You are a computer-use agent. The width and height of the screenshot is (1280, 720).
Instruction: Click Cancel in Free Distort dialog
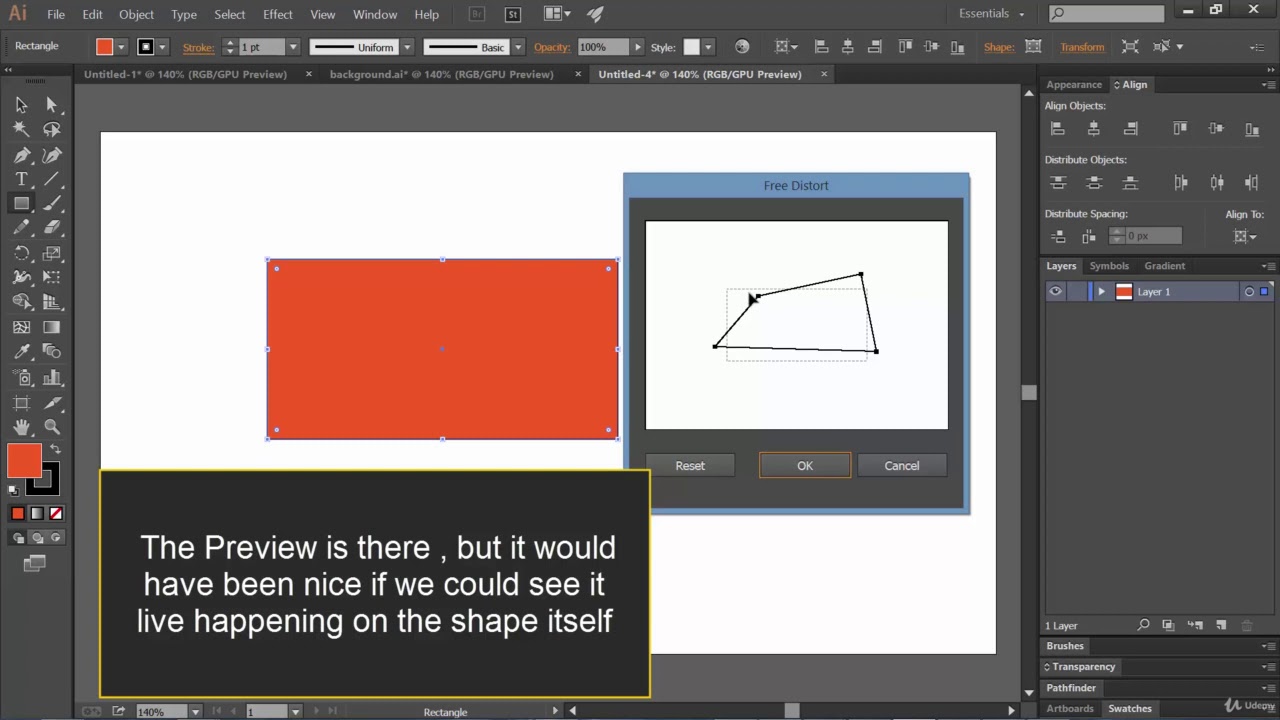pyautogui.click(x=902, y=466)
